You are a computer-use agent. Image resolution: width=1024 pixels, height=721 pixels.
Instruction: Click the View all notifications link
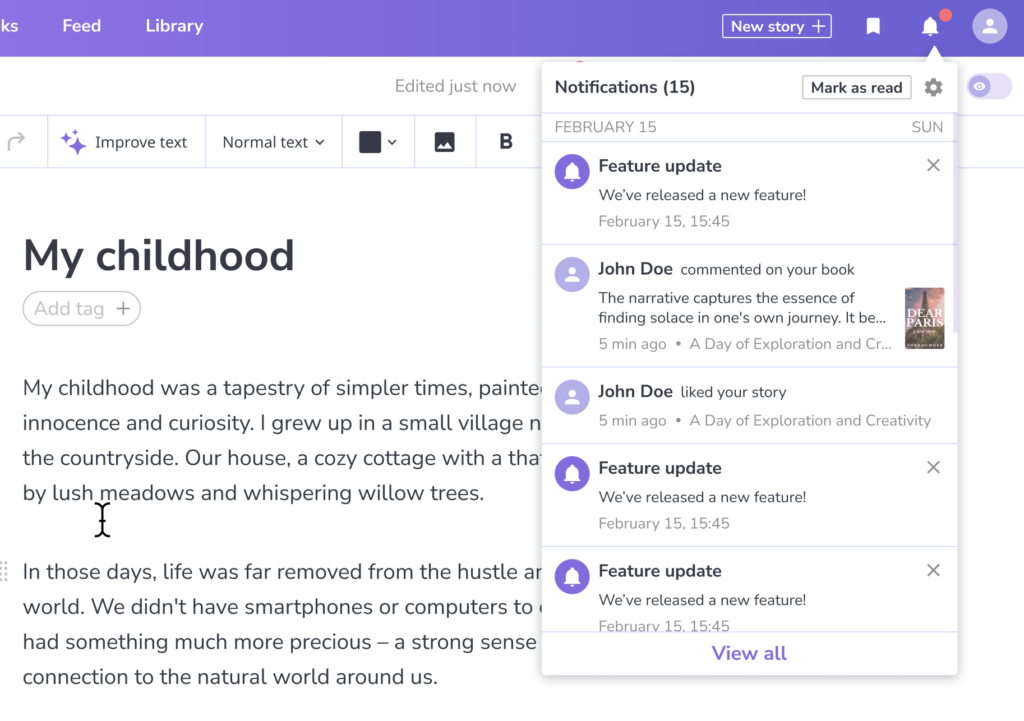pos(748,653)
